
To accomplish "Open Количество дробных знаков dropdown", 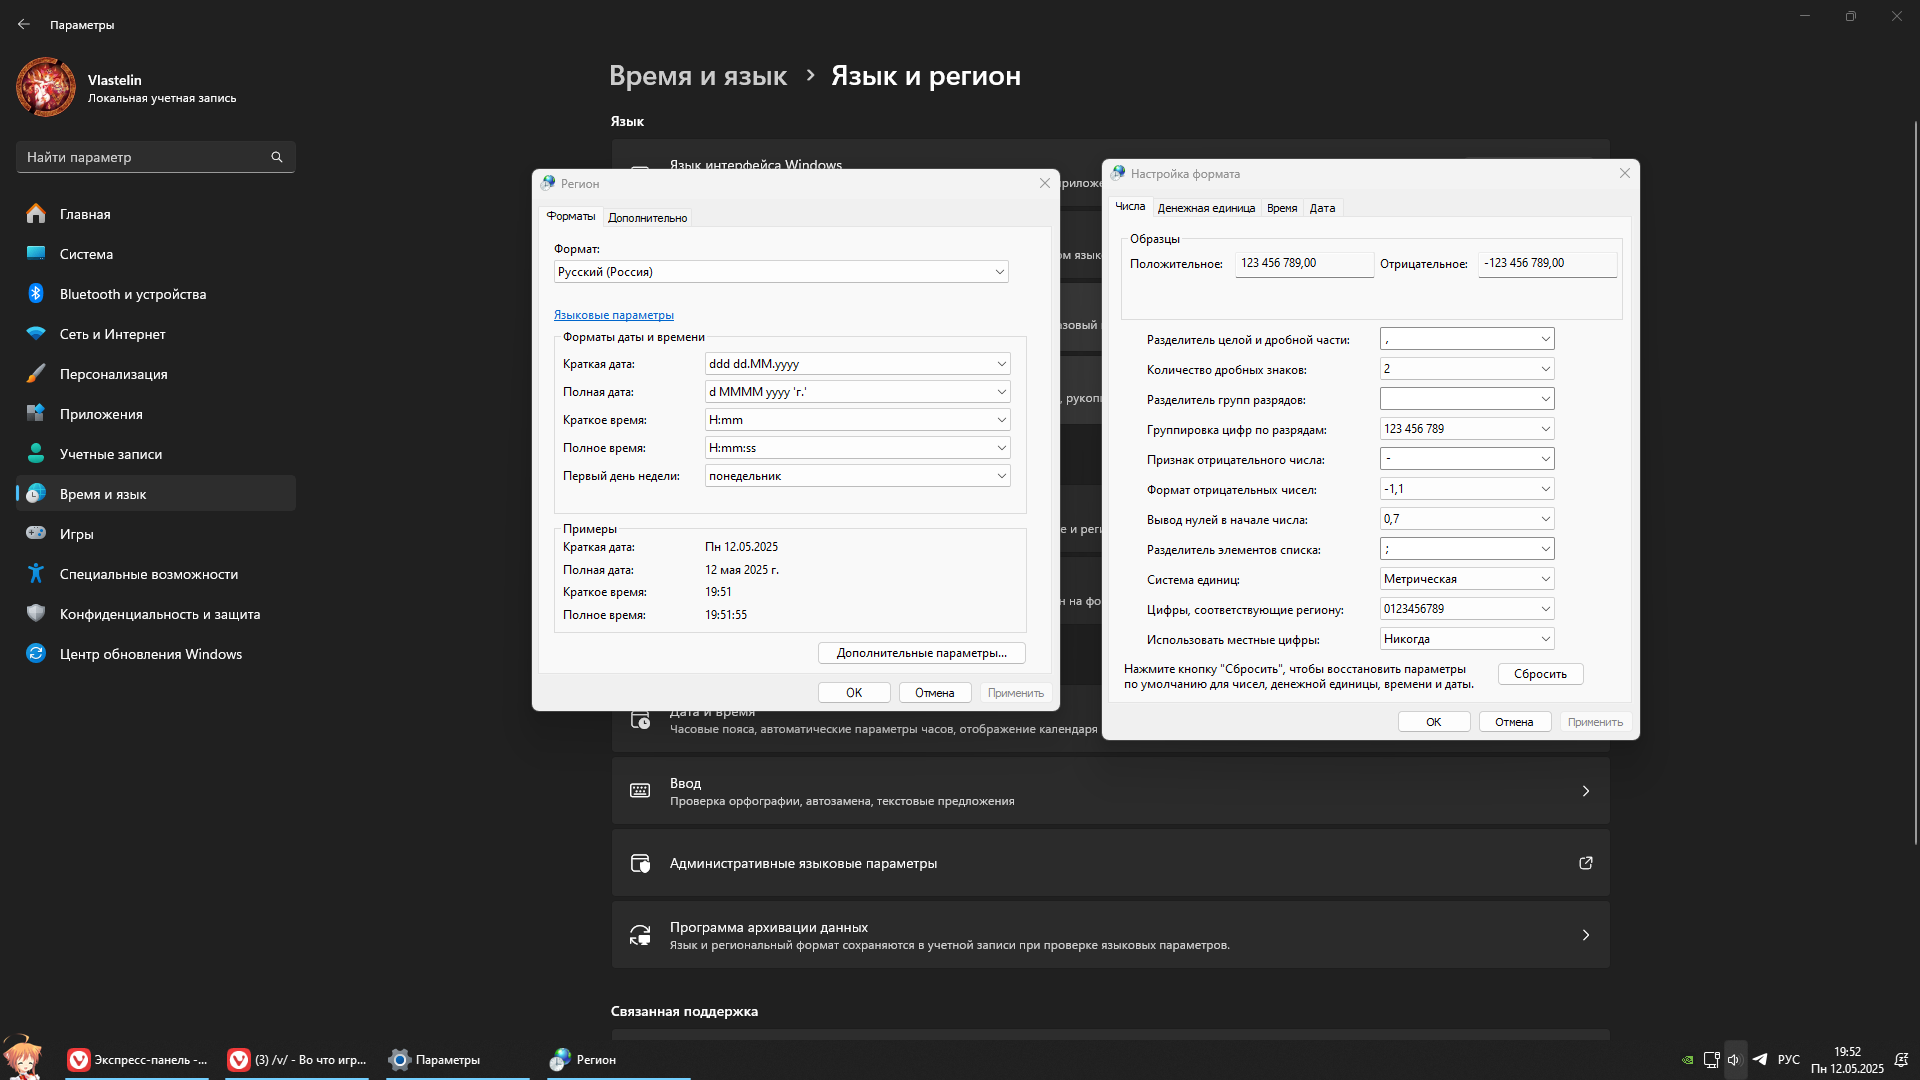I will (x=1467, y=369).
